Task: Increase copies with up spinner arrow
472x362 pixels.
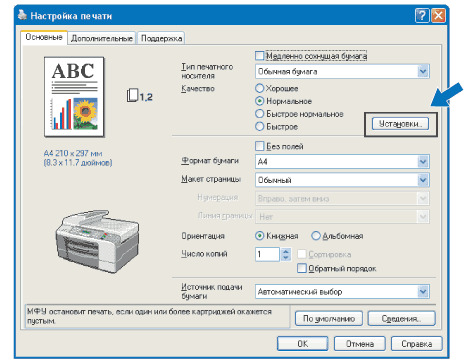Action: tap(286, 251)
